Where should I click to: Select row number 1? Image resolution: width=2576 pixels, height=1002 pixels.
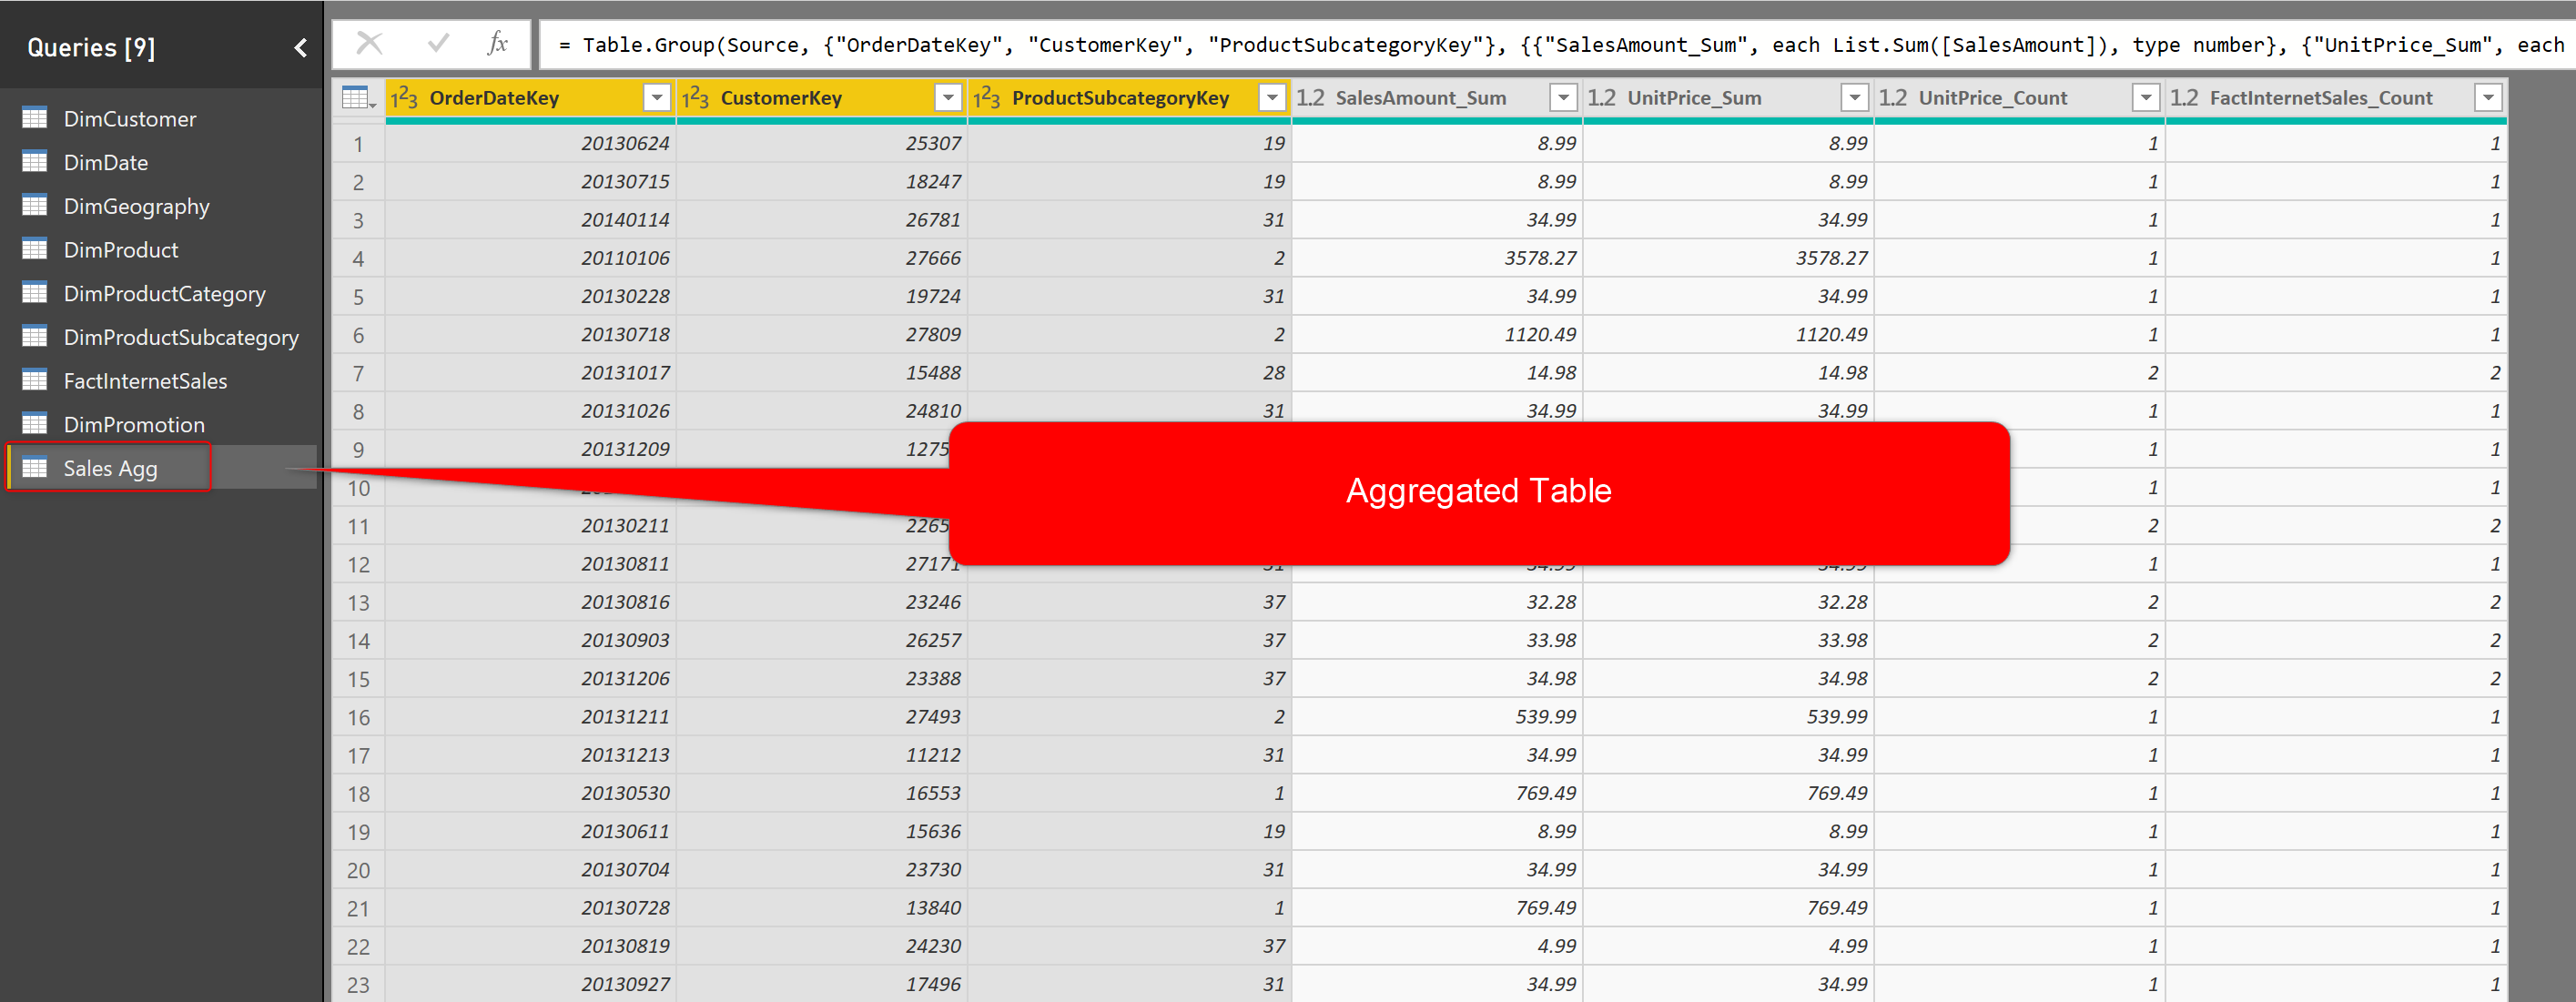[358, 144]
